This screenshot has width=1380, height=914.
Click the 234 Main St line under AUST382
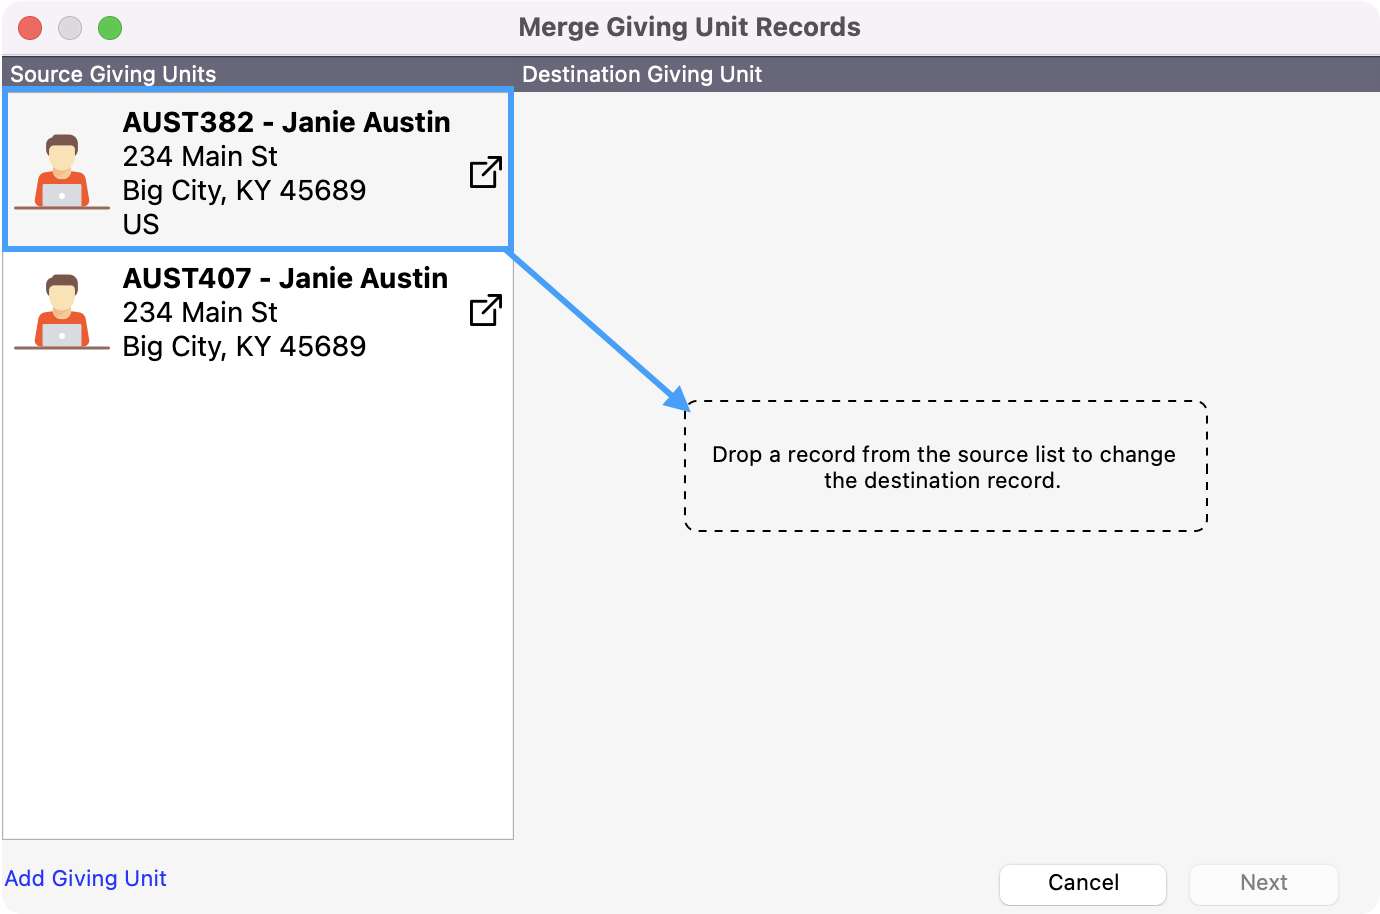click(200, 156)
